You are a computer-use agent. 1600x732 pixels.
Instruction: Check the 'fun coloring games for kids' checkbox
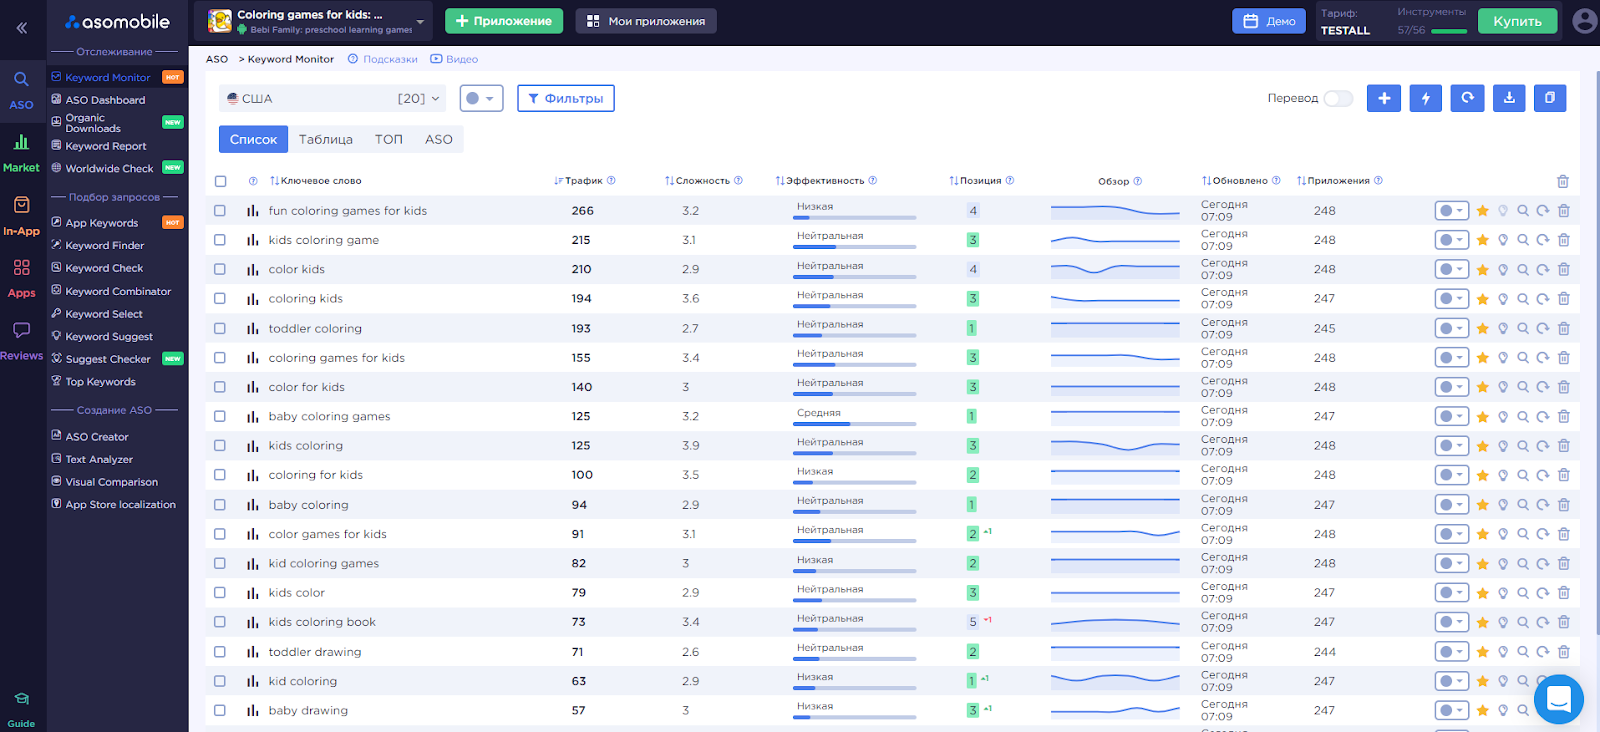[x=220, y=211]
